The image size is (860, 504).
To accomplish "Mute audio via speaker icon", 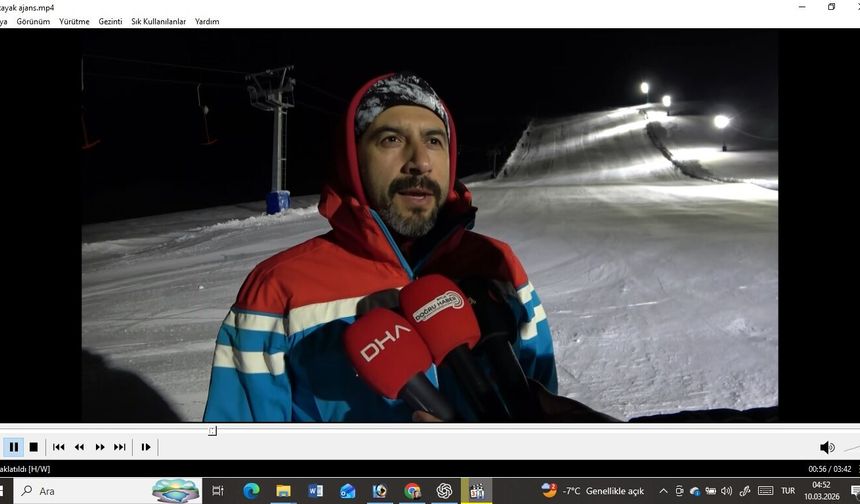I will tap(827, 448).
